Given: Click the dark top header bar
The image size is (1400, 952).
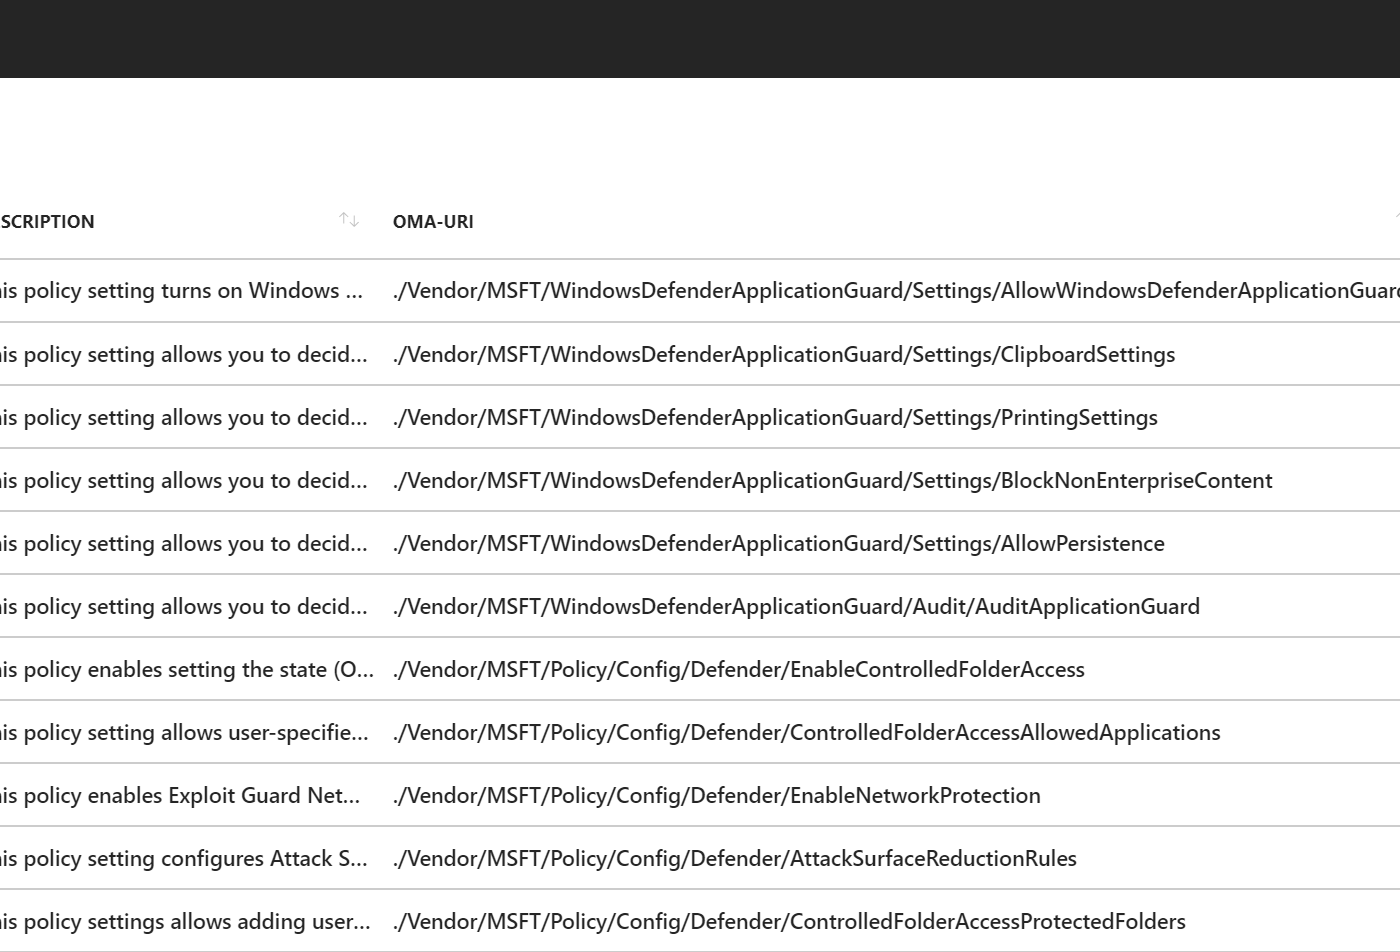Looking at the screenshot, I should pyautogui.click(x=700, y=38).
